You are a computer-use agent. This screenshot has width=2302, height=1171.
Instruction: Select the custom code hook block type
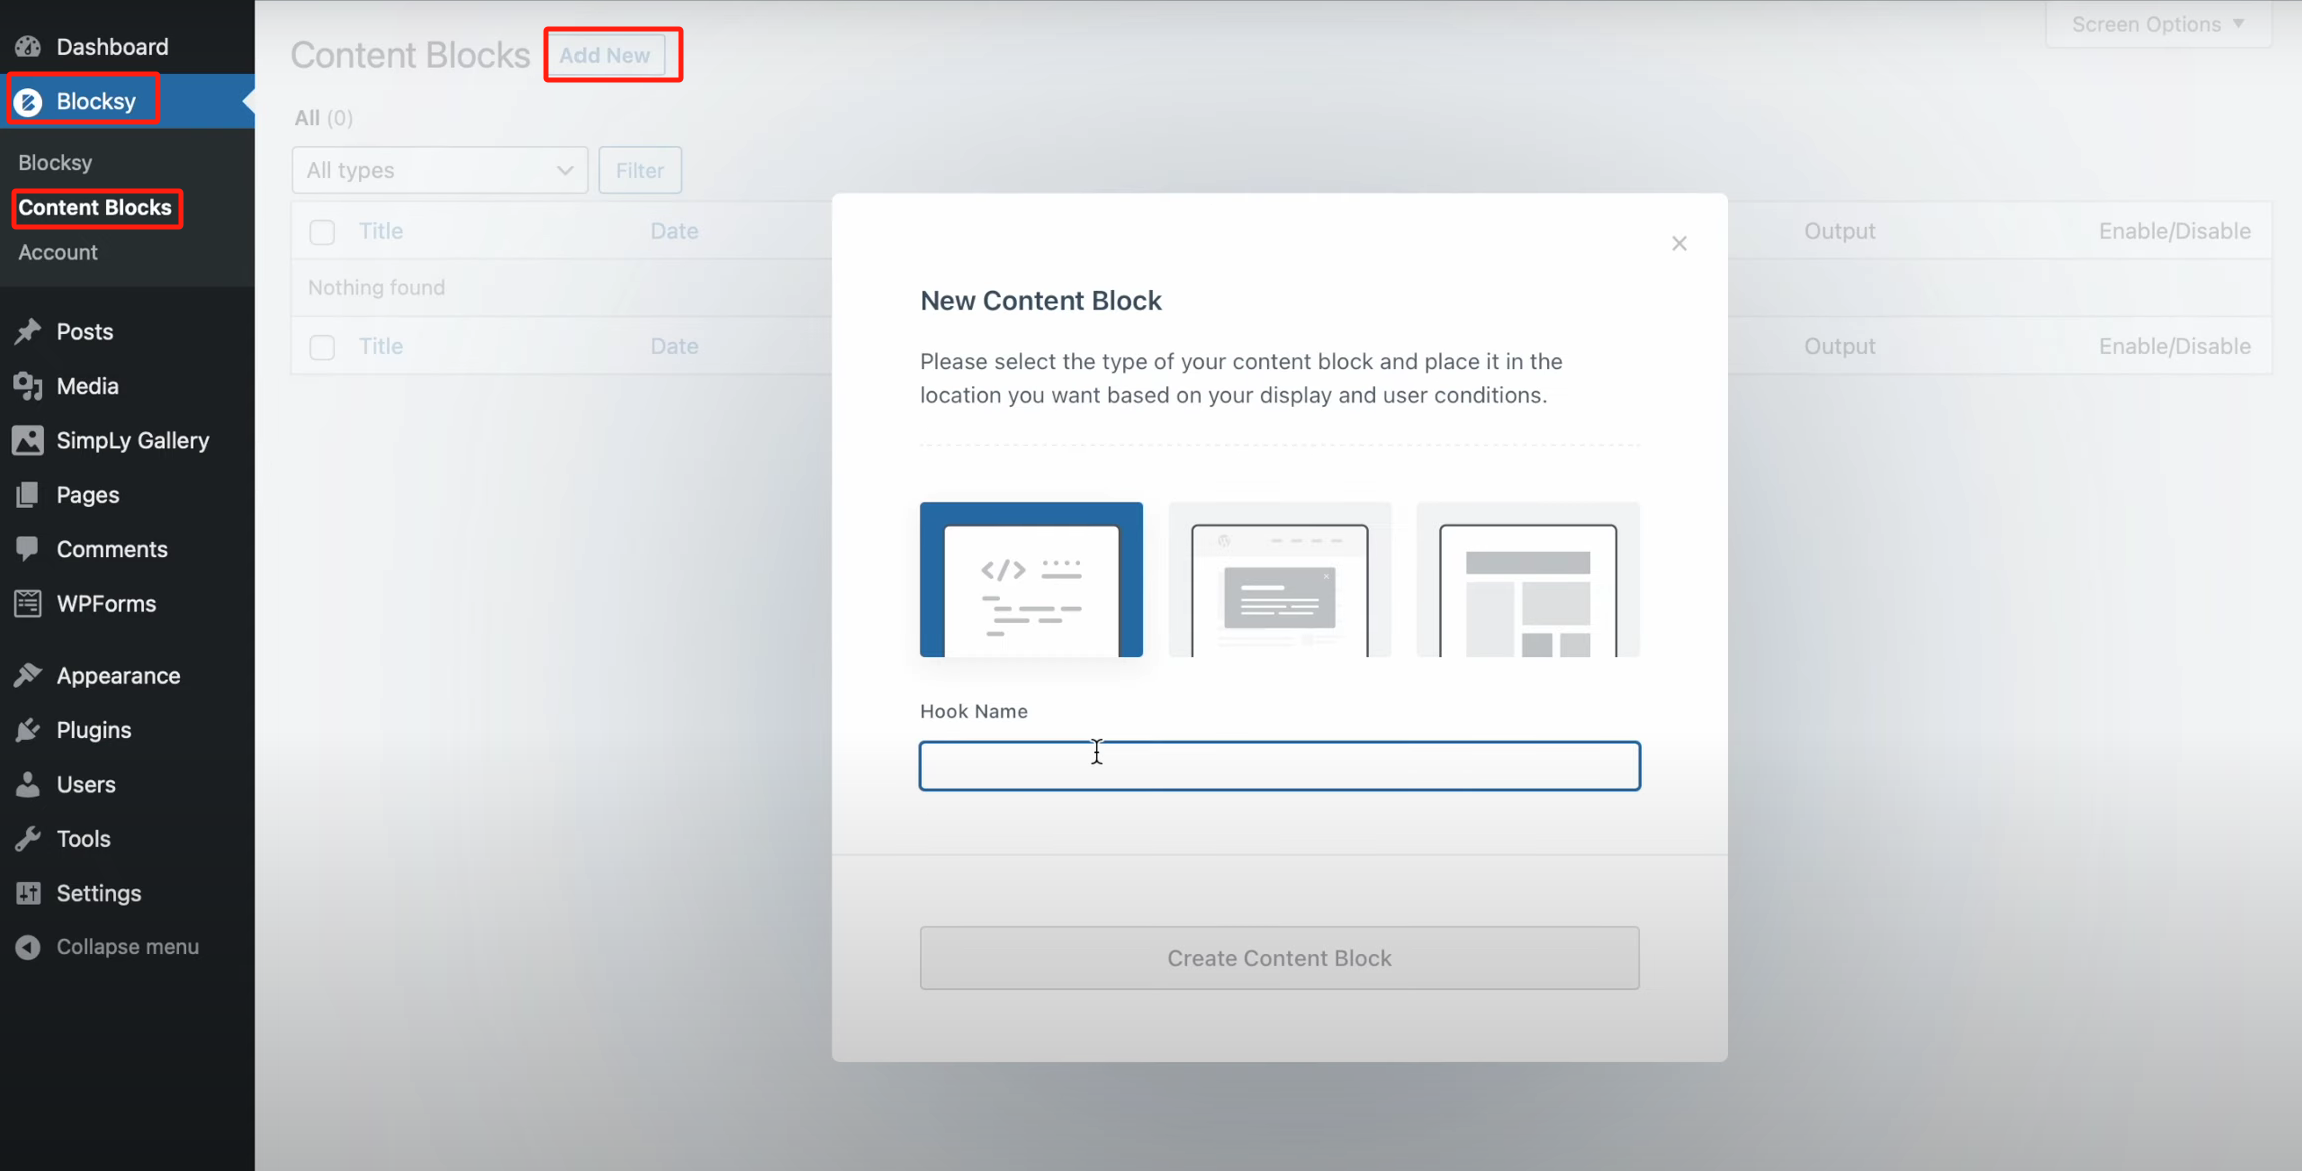coord(1031,579)
